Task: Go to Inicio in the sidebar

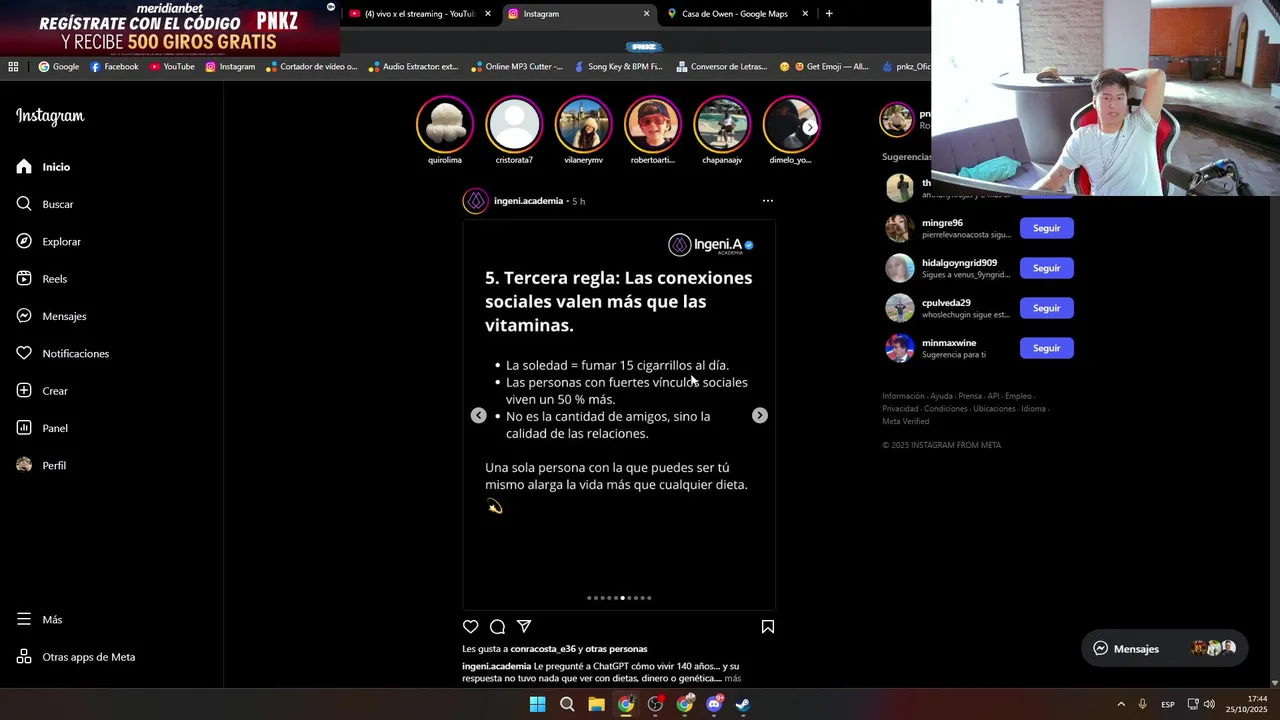Action: [44, 167]
